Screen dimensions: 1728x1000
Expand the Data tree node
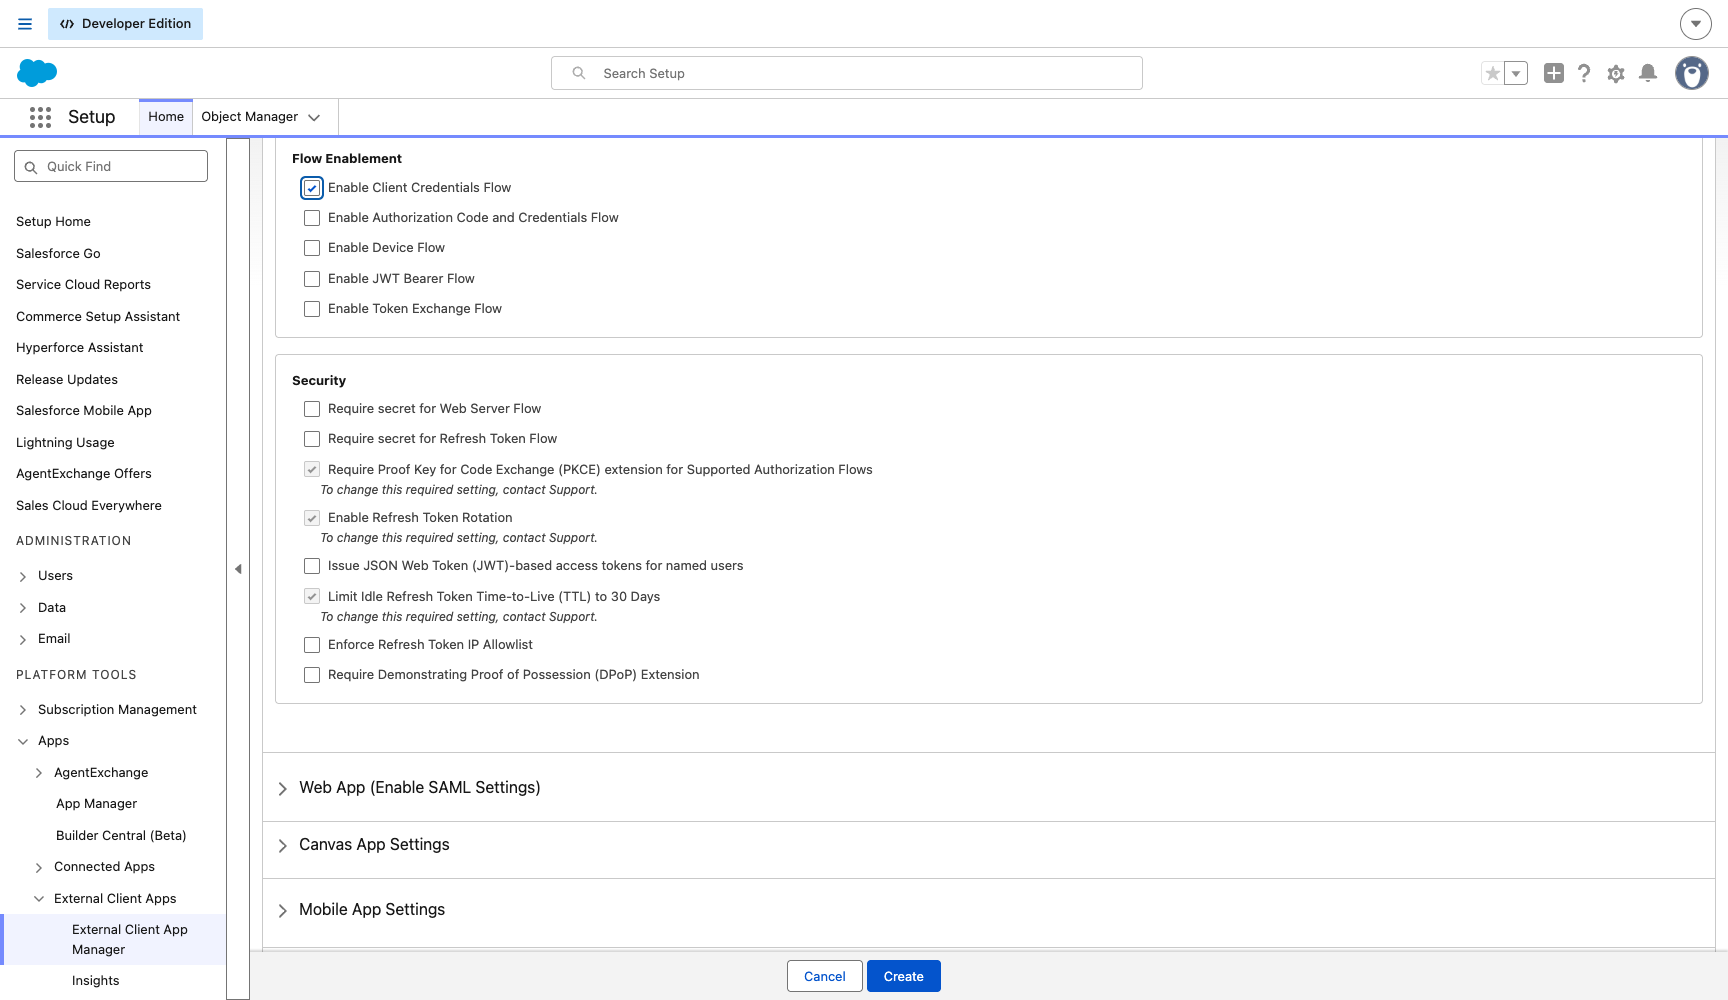[23, 608]
